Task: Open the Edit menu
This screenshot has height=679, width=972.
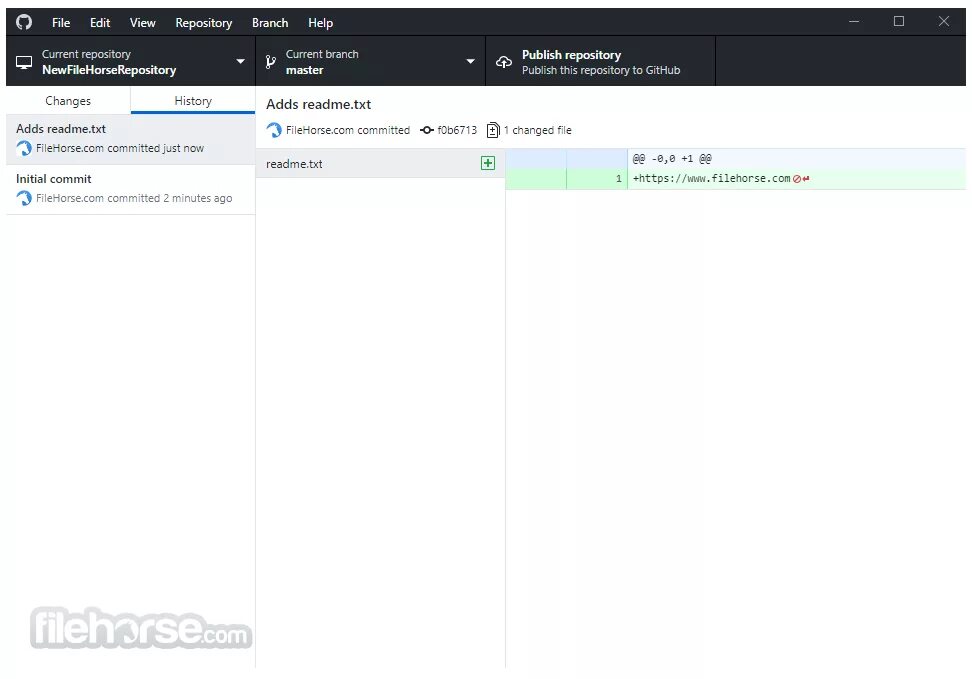Action: coord(100,23)
